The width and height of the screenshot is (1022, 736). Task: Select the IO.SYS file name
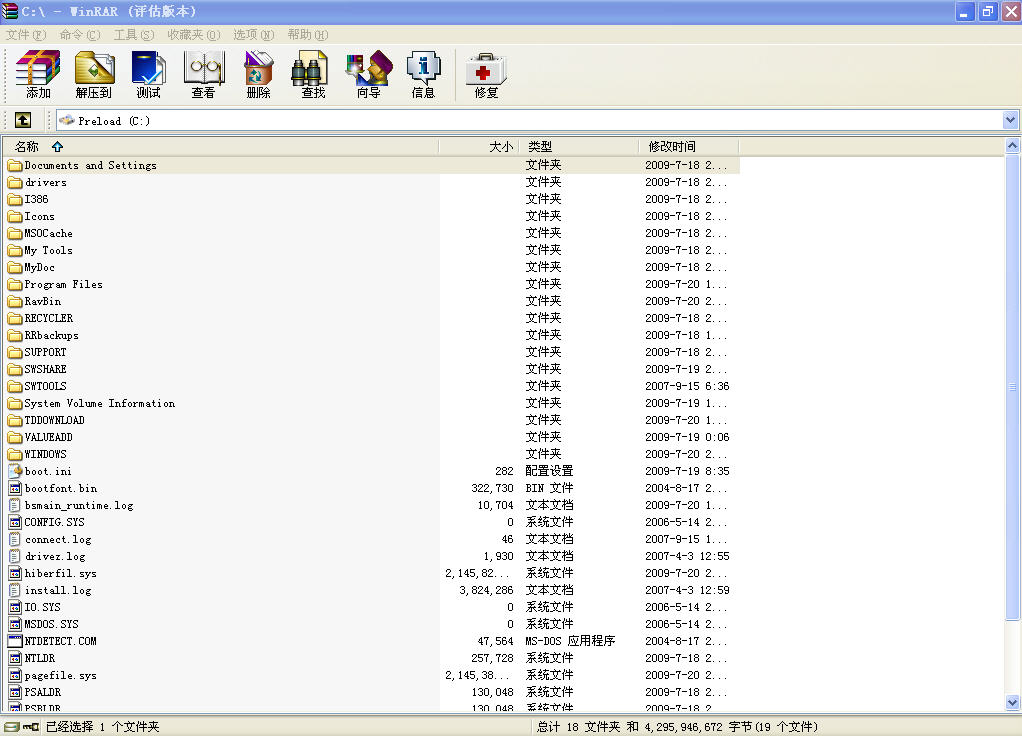(x=42, y=607)
